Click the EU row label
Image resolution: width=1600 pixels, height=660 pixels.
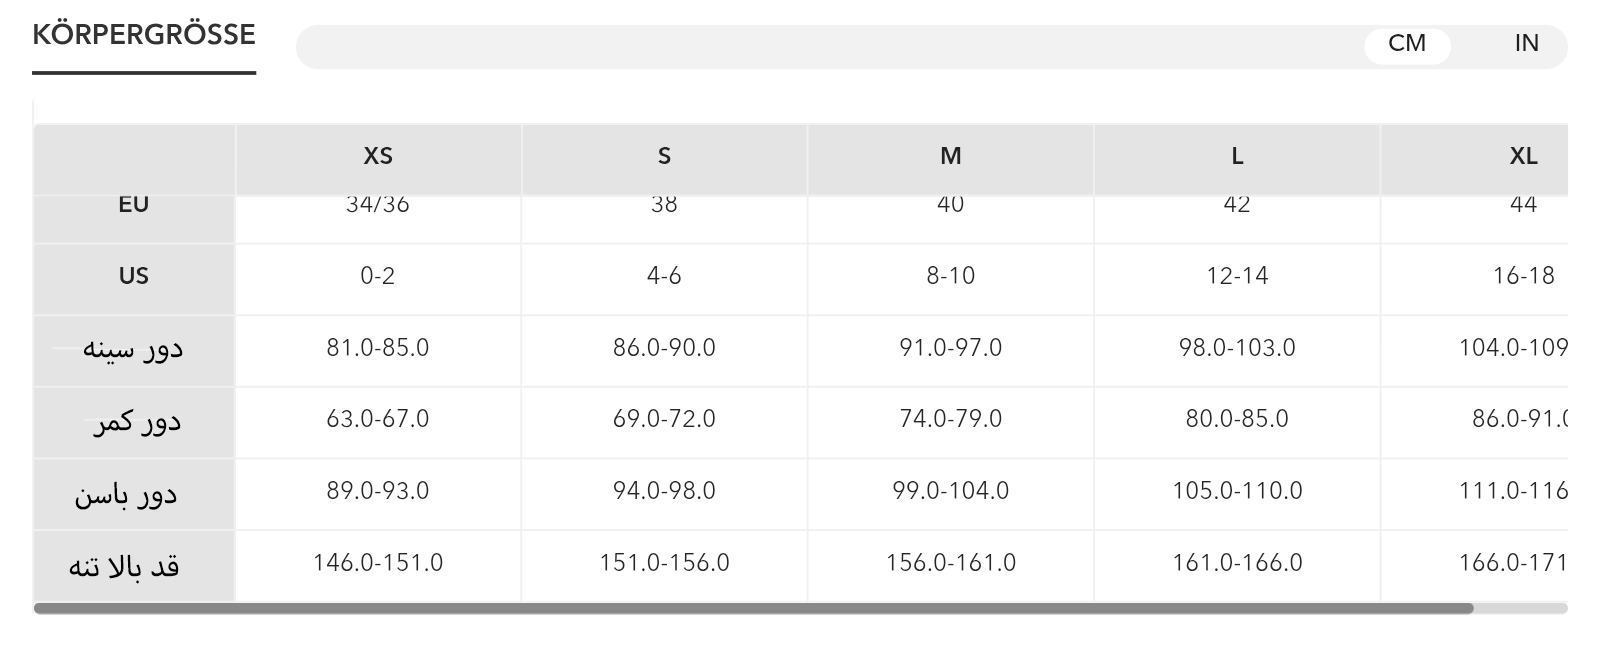click(x=134, y=206)
